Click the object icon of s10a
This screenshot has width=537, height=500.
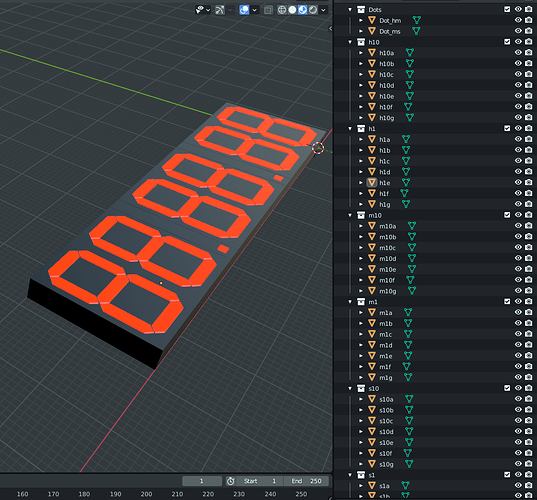pyautogui.click(x=372, y=399)
